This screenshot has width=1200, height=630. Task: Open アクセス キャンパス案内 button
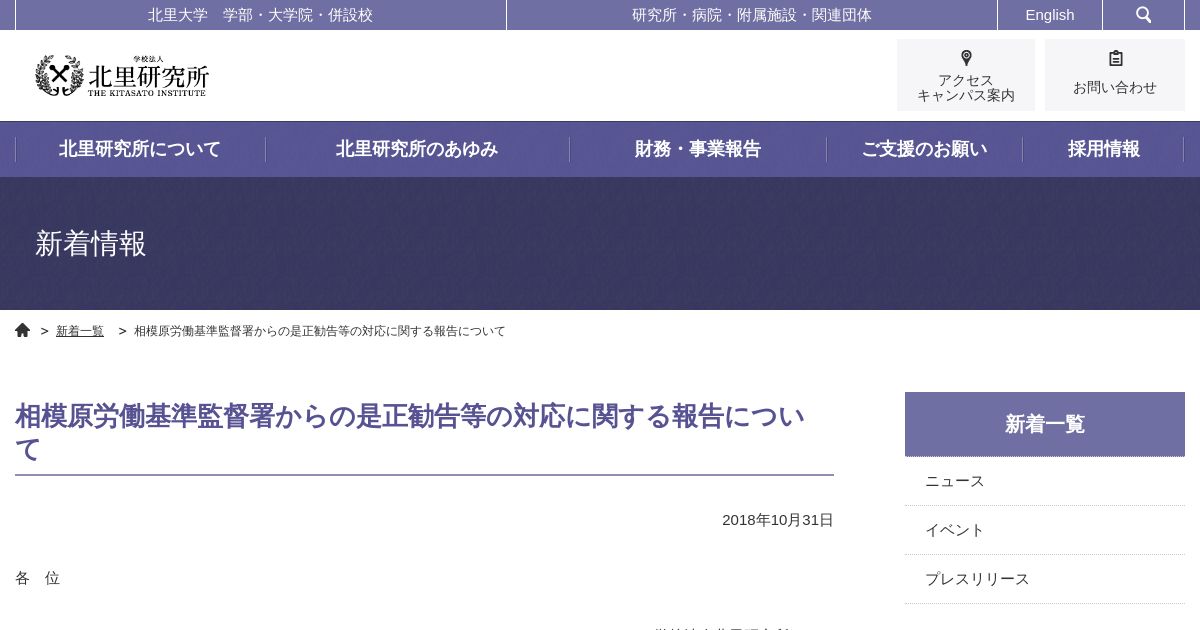[966, 75]
